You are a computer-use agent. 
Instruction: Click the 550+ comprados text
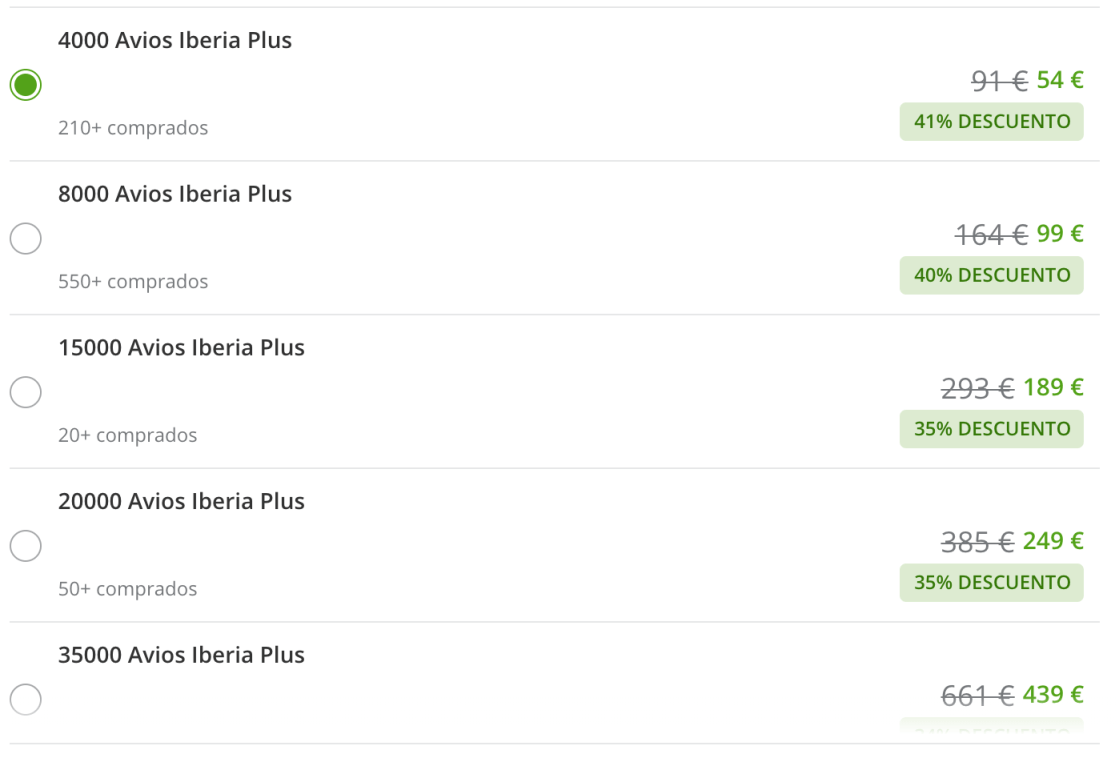(133, 282)
